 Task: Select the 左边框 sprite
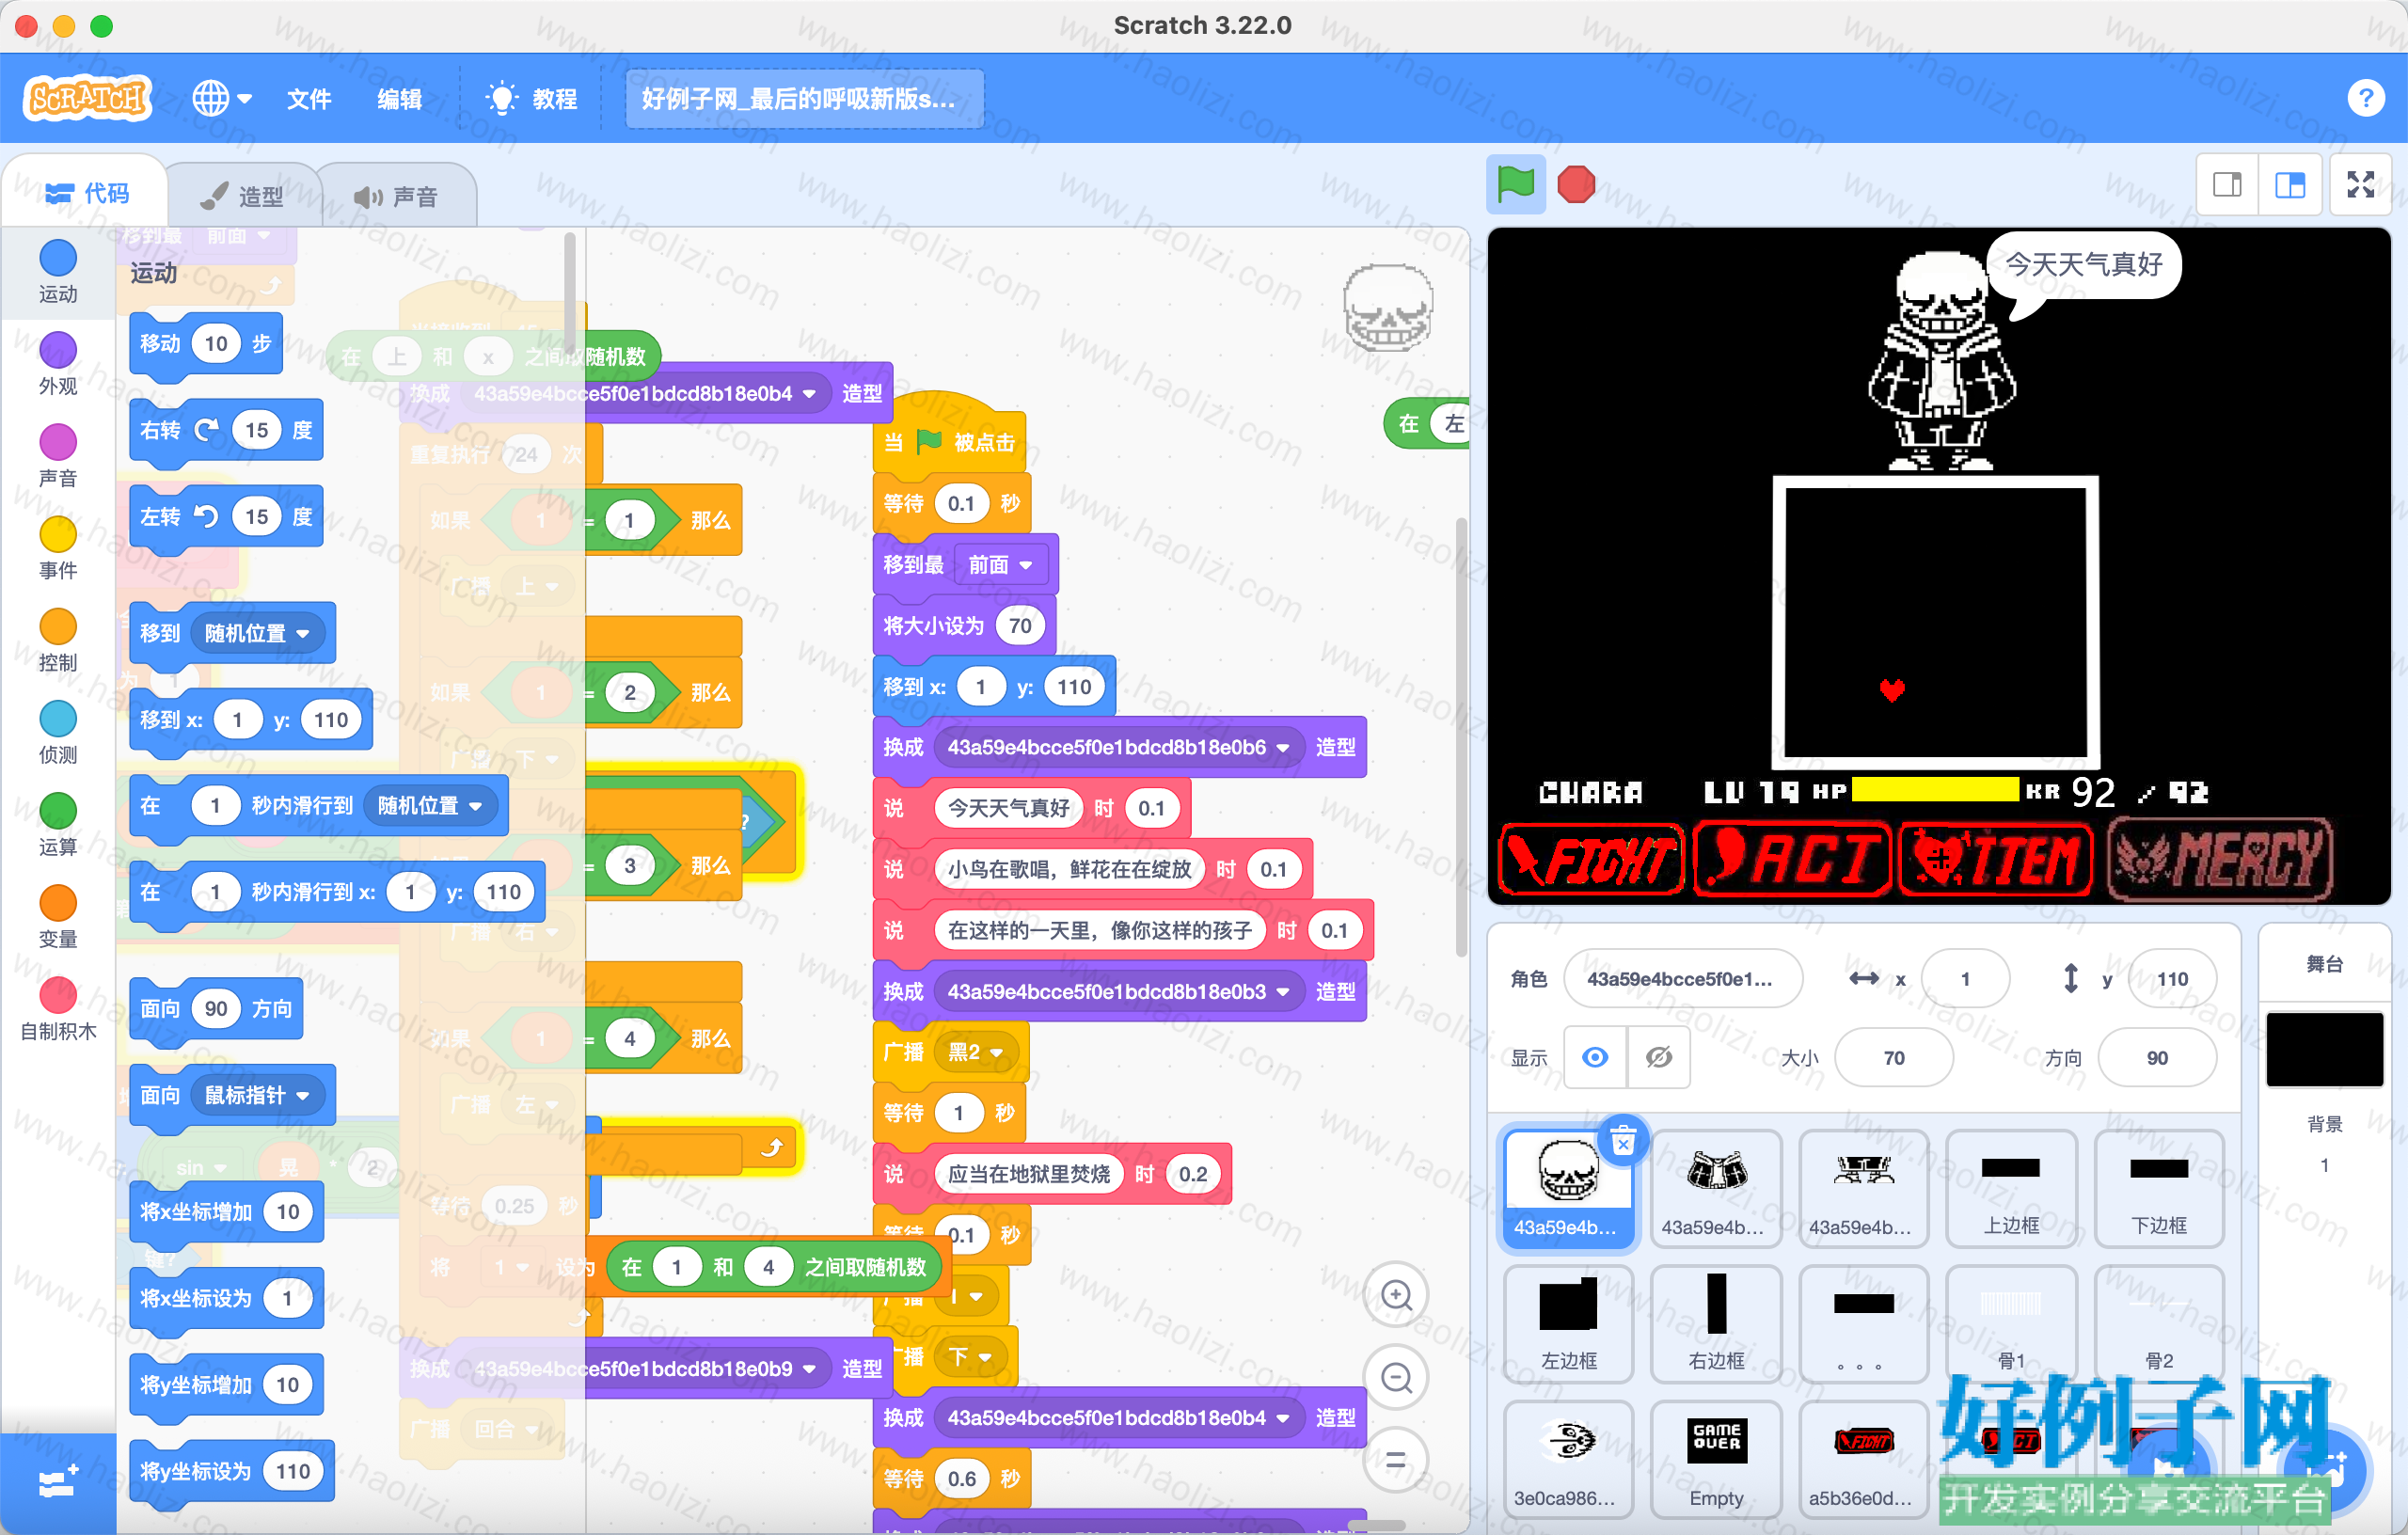1568,1324
